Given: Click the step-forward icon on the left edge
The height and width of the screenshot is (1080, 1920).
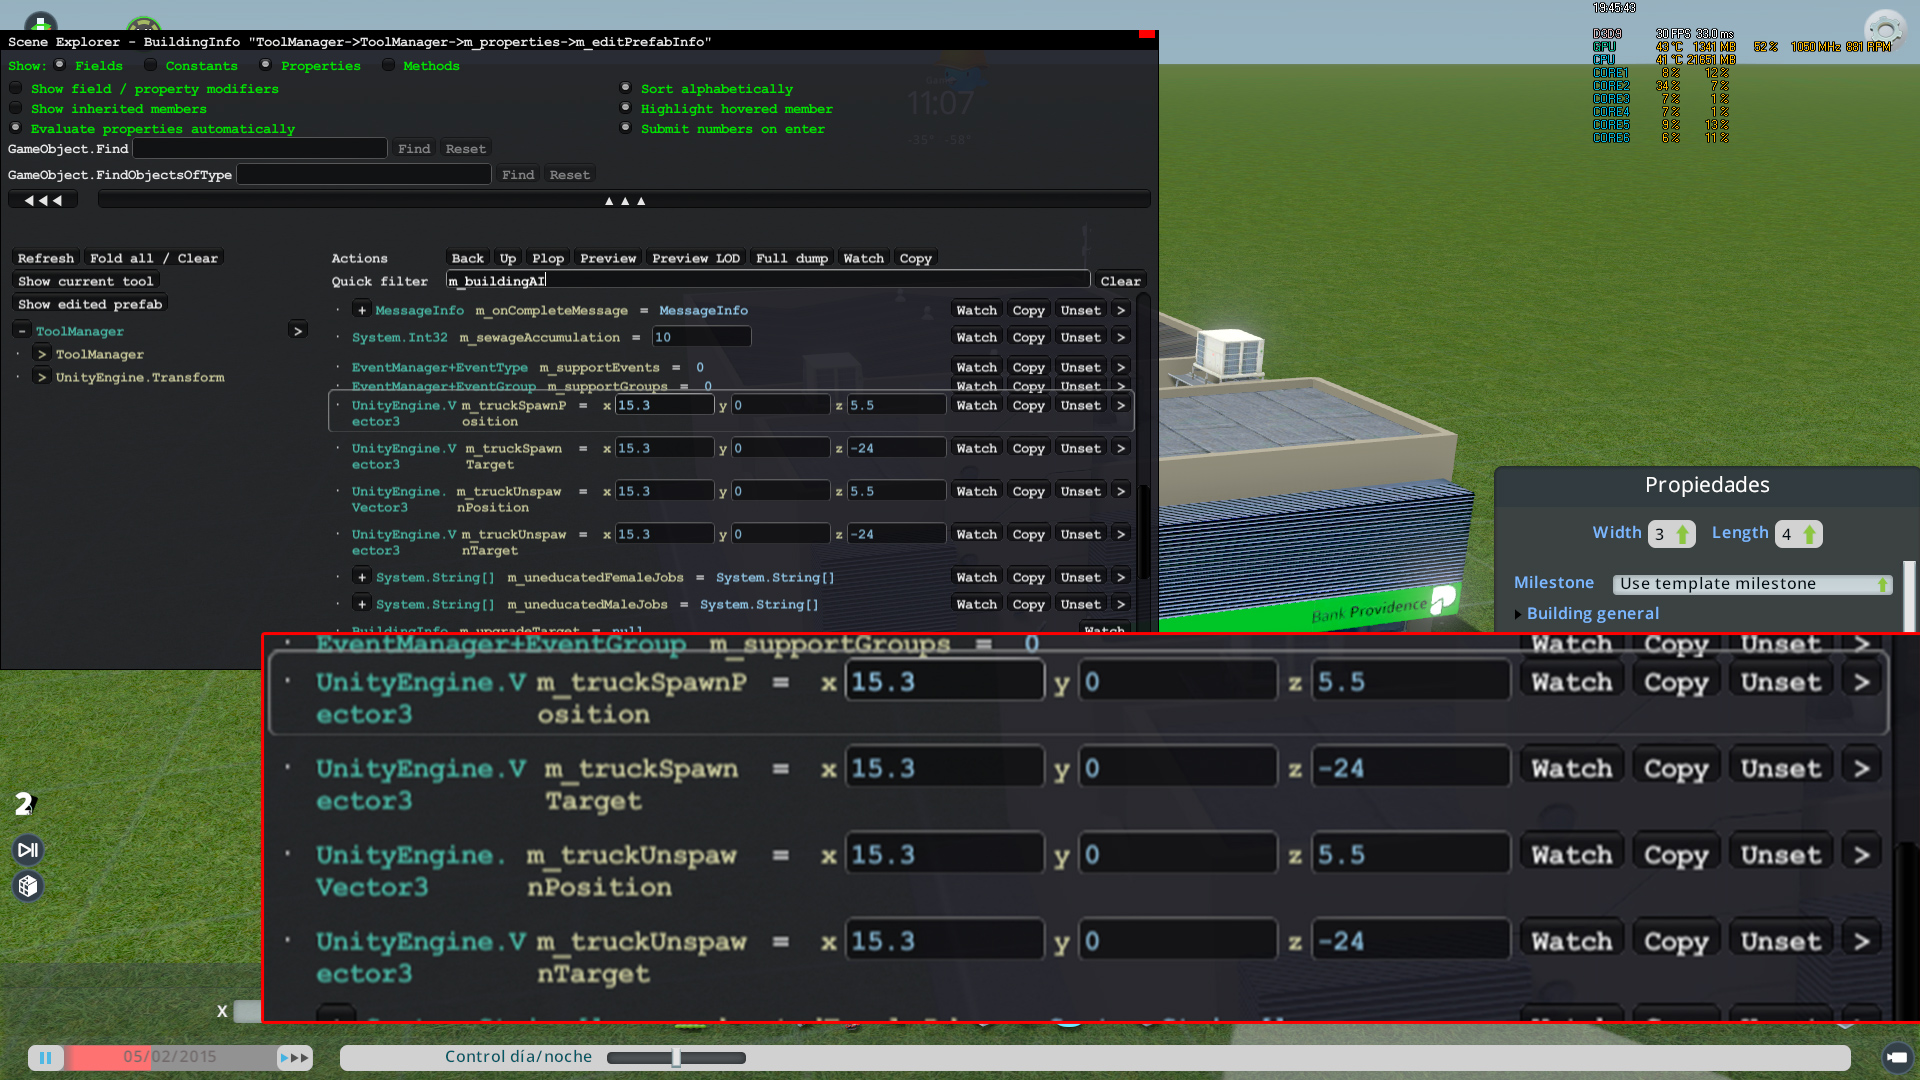Looking at the screenshot, I should pyautogui.click(x=28, y=850).
